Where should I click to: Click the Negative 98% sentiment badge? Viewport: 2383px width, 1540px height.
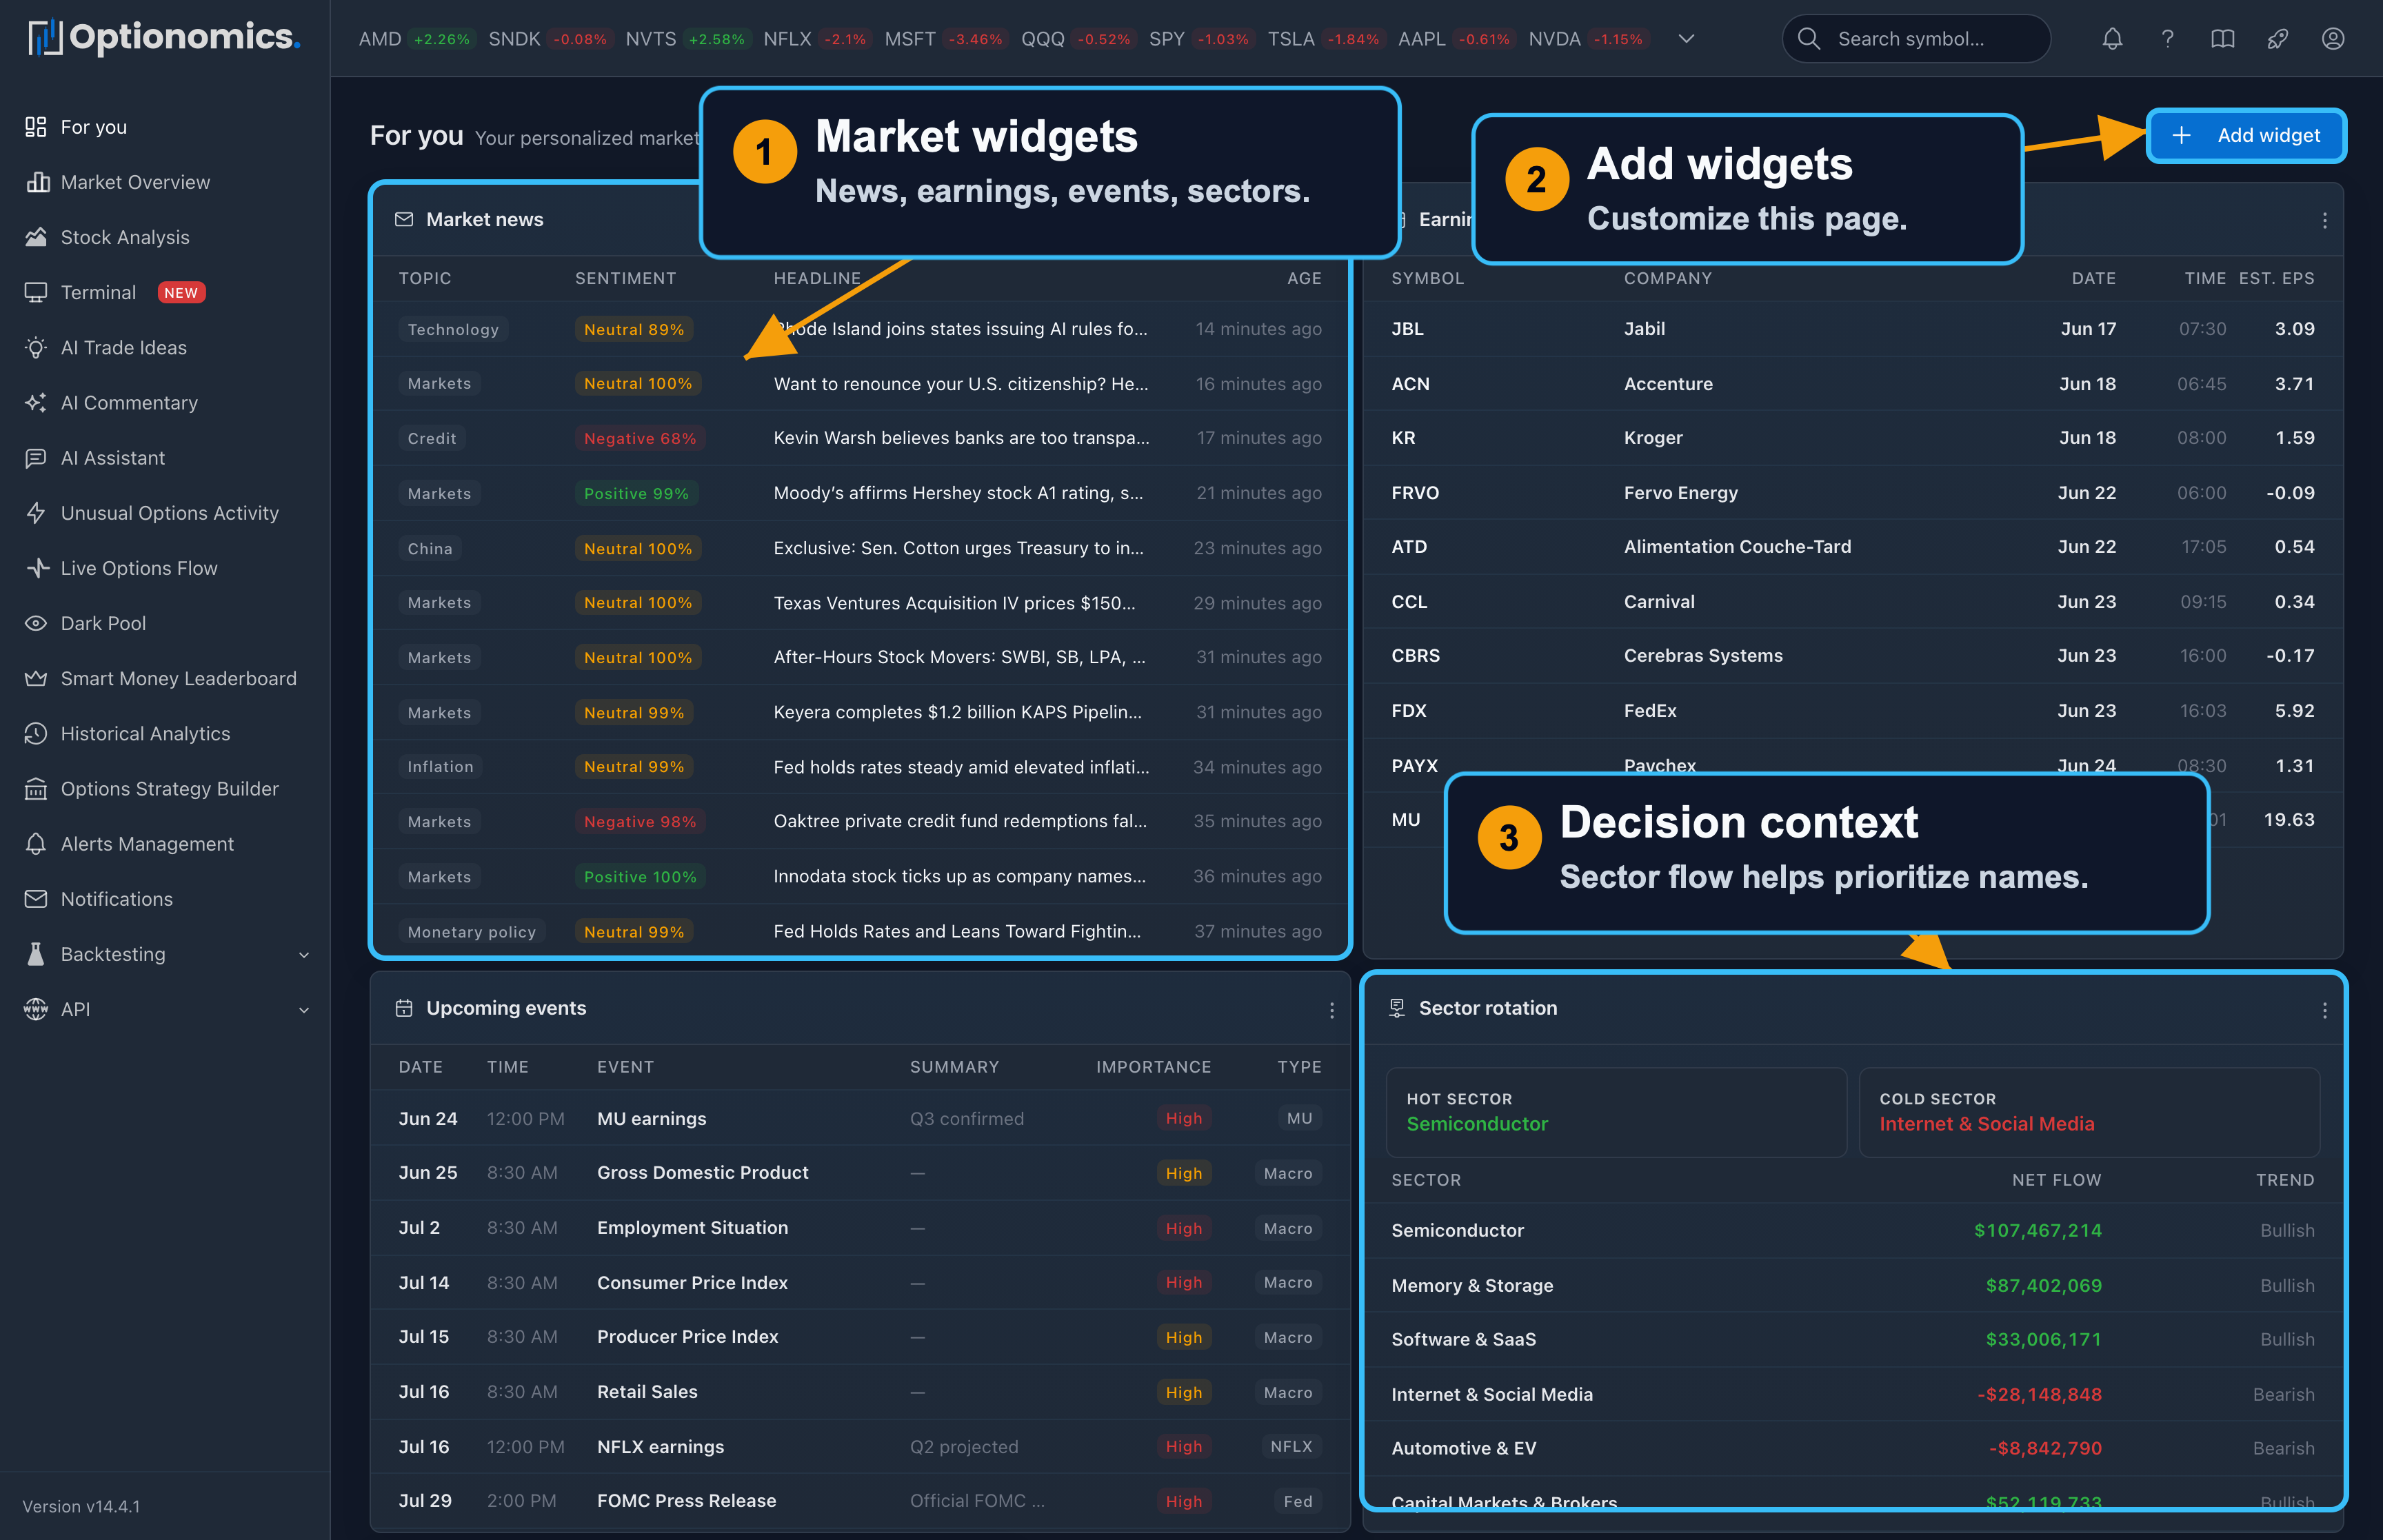click(x=640, y=822)
